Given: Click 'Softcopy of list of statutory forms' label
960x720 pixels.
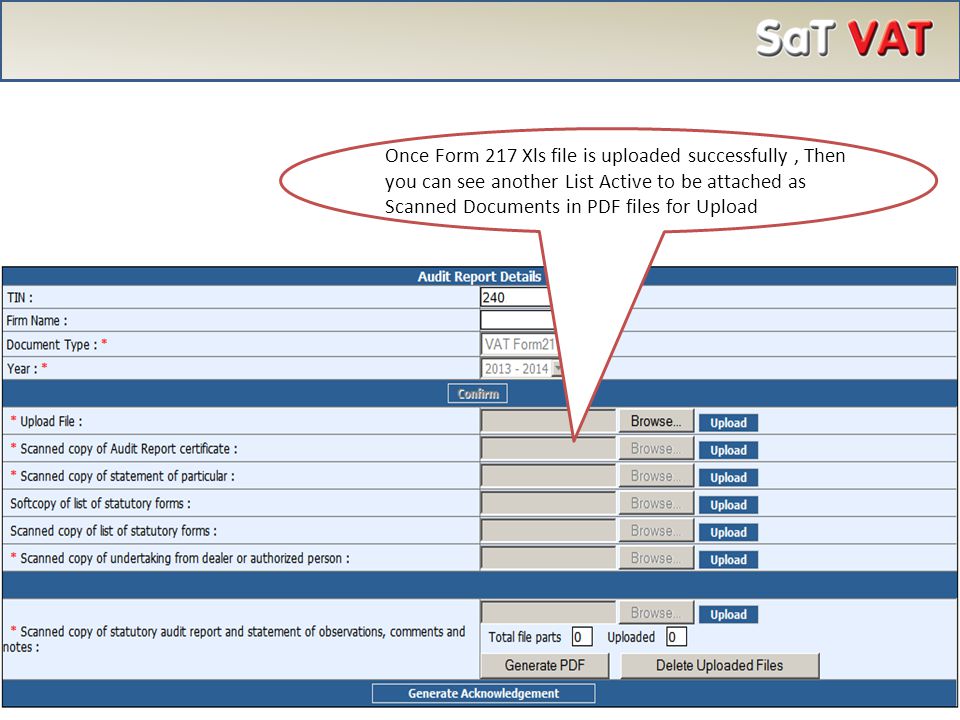Looking at the screenshot, I should (x=100, y=504).
